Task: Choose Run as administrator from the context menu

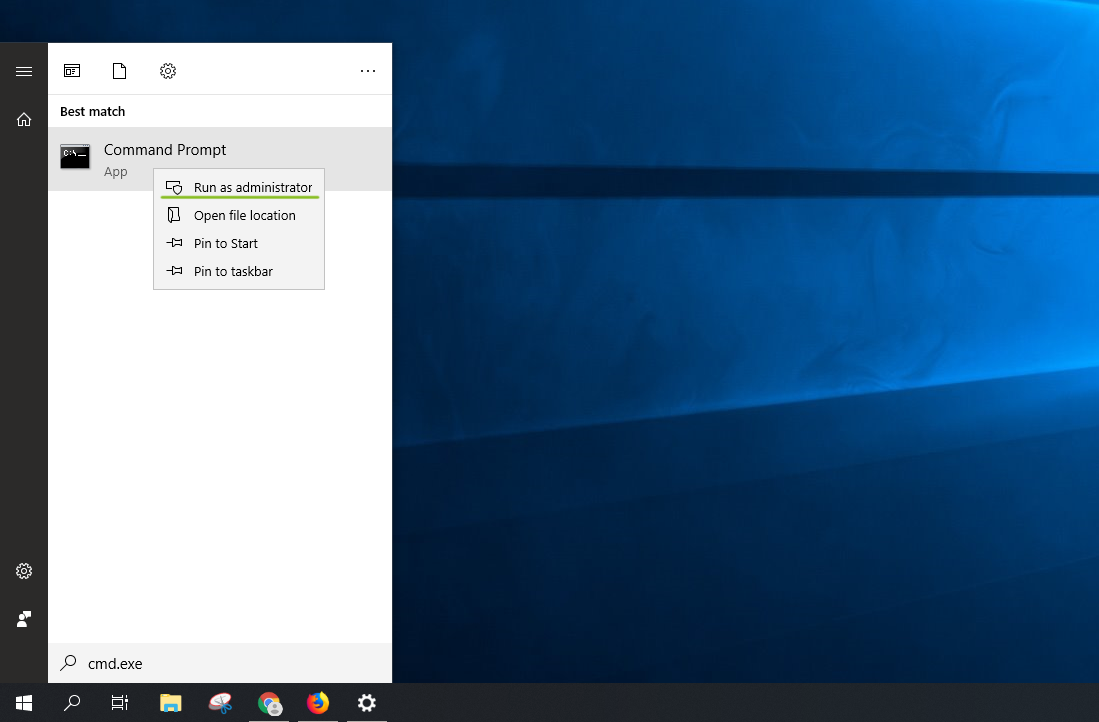Action: (252, 187)
